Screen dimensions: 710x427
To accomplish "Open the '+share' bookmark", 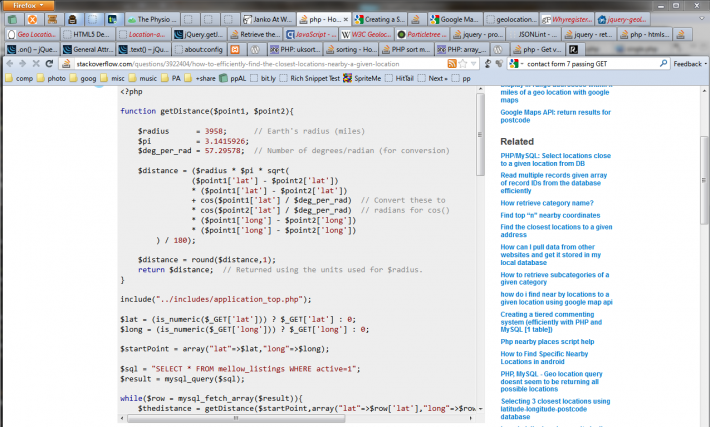I will pos(200,78).
